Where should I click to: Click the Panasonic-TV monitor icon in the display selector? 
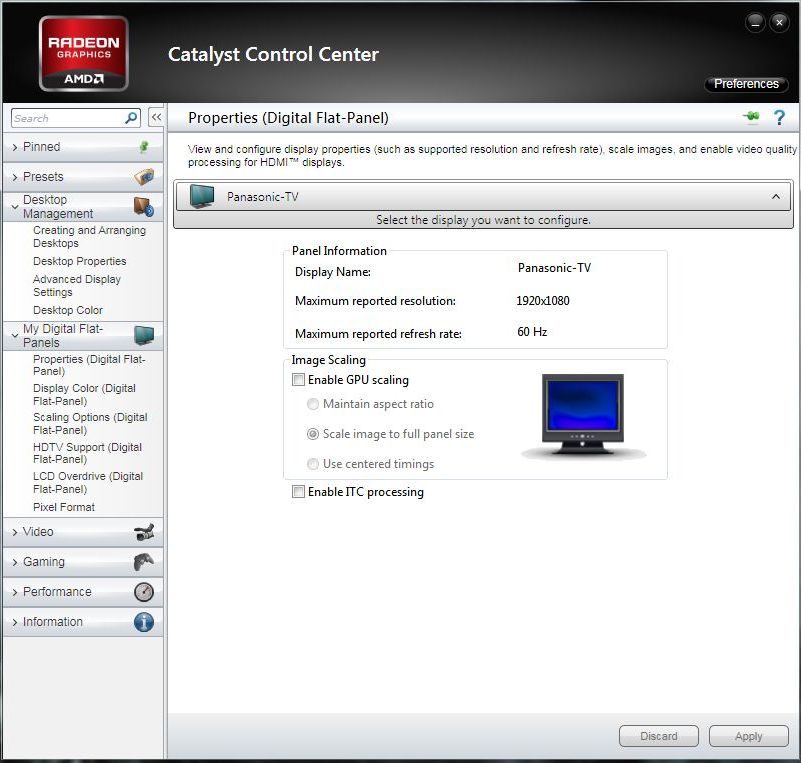[202, 196]
